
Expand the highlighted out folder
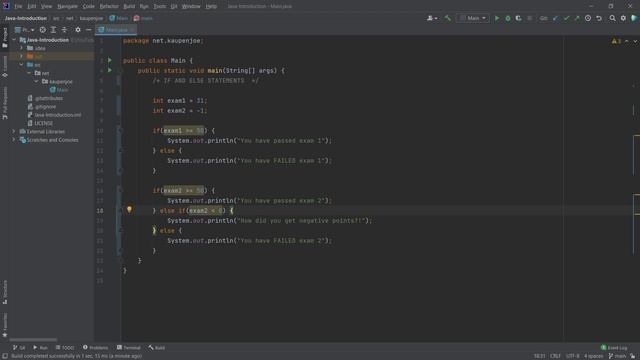[x=22, y=56]
